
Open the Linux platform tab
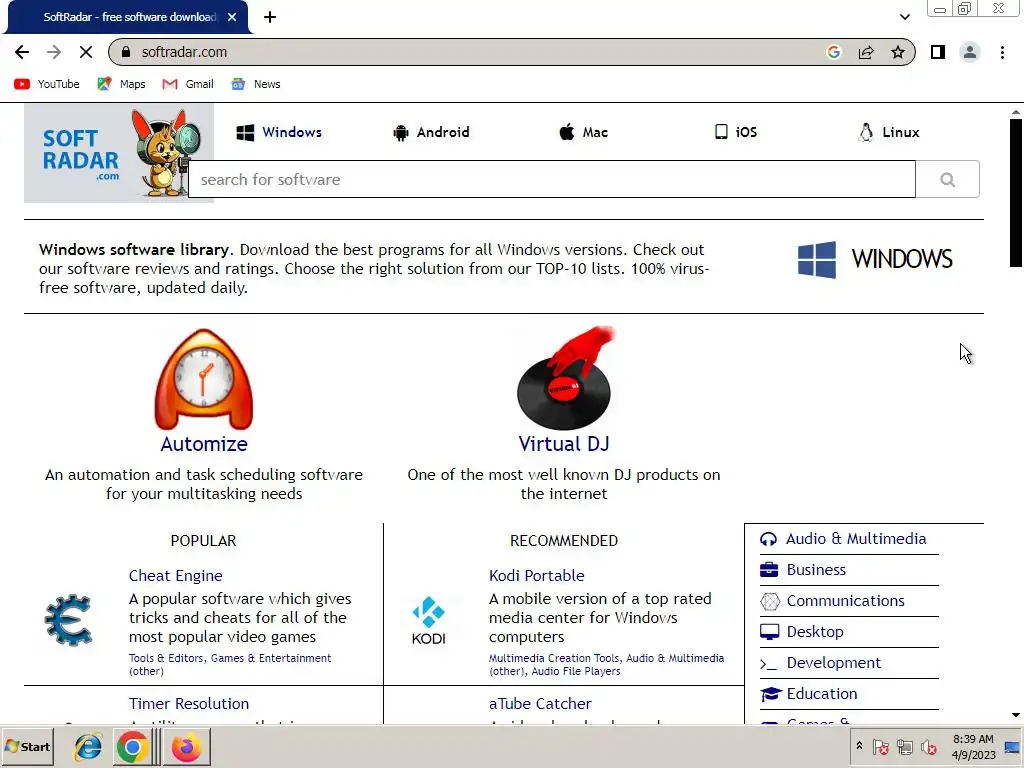[x=888, y=133]
